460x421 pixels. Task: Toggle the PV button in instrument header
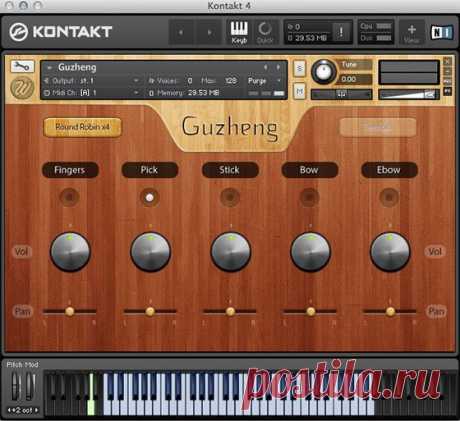447,91
